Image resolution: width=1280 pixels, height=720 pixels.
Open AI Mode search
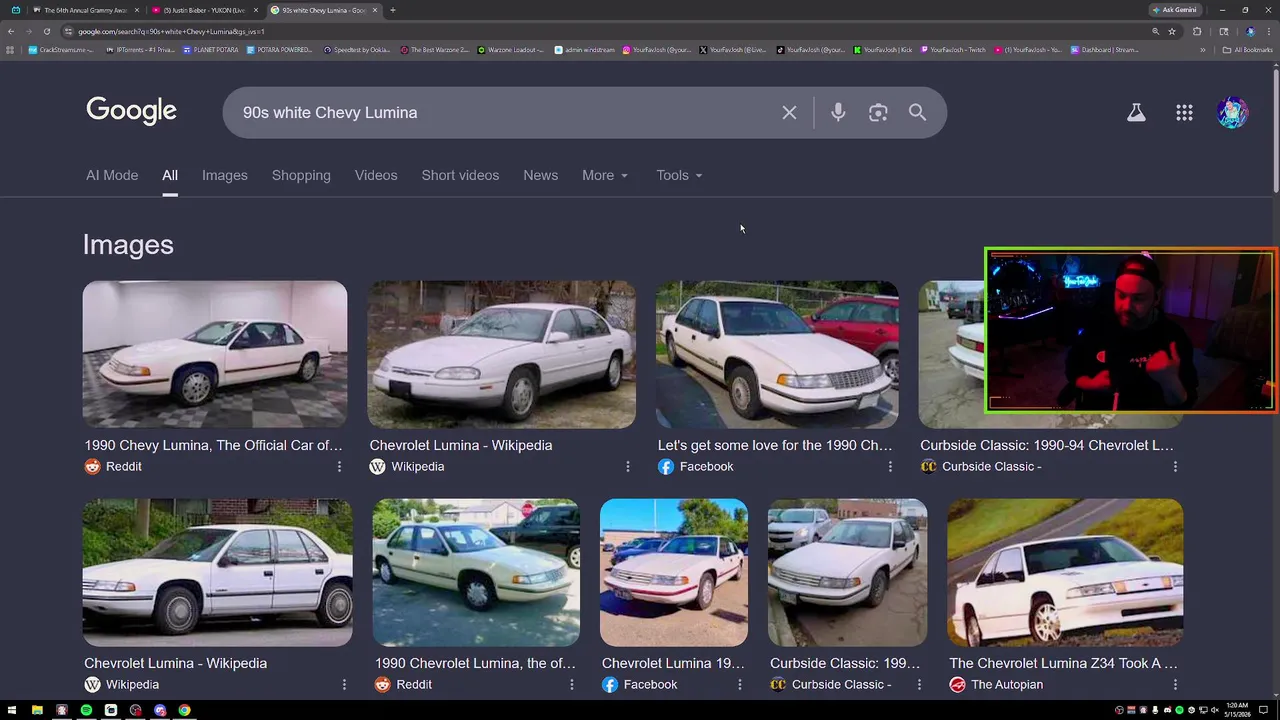(x=112, y=175)
